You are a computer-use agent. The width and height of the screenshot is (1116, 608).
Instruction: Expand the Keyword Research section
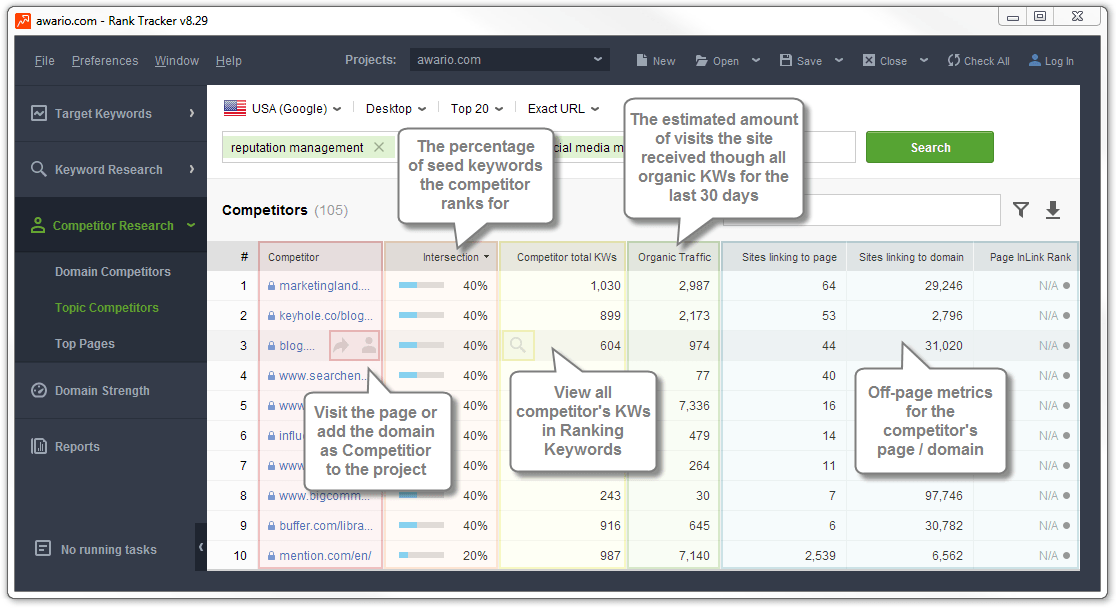click(x=191, y=169)
